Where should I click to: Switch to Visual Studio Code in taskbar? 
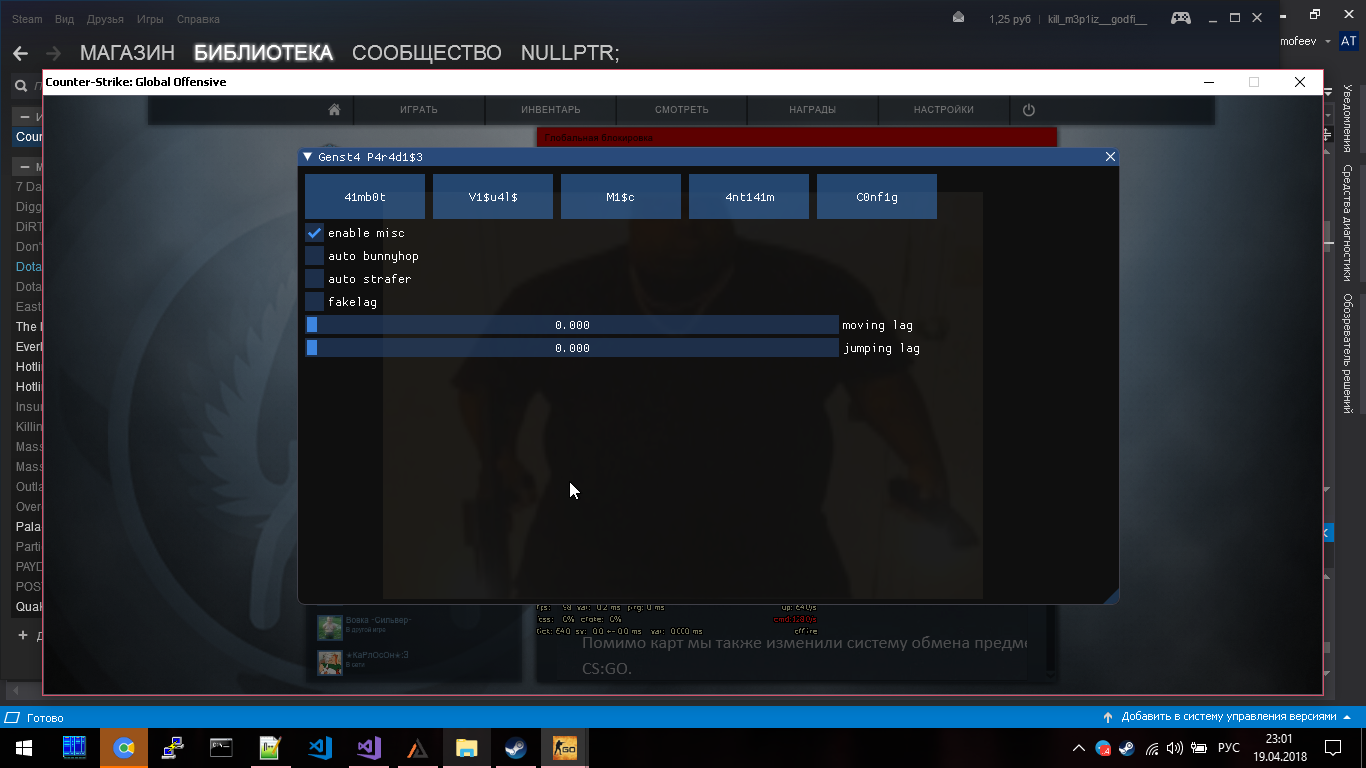pos(320,748)
